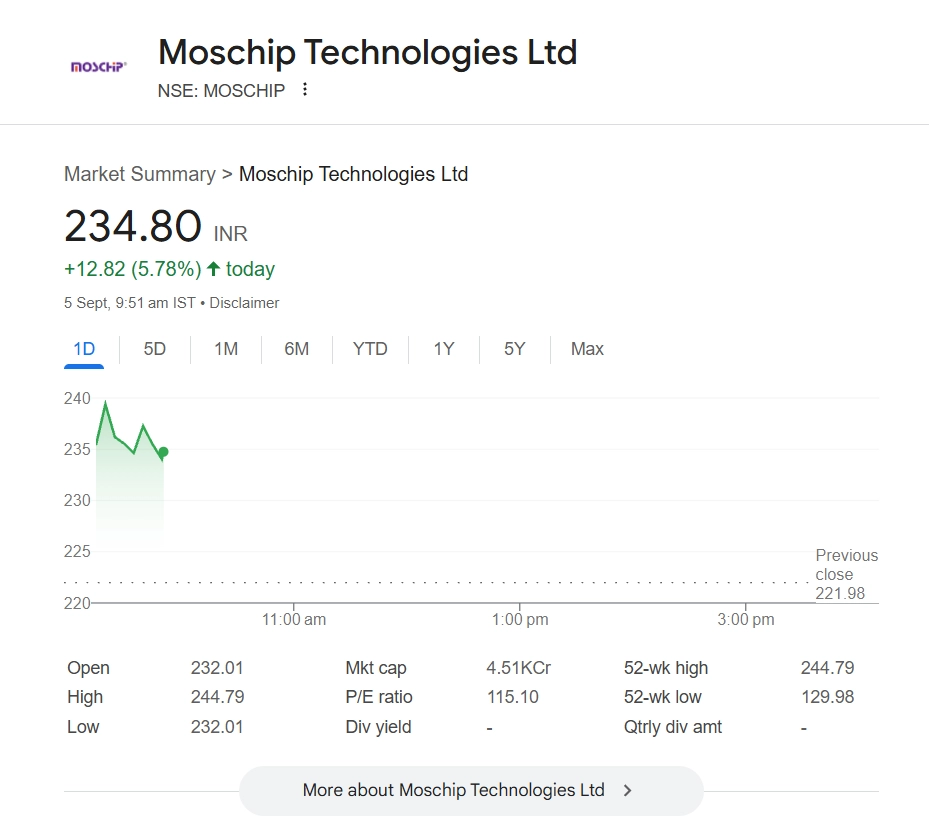Click the Moschip company logo
This screenshot has width=929, height=830.
(98, 67)
